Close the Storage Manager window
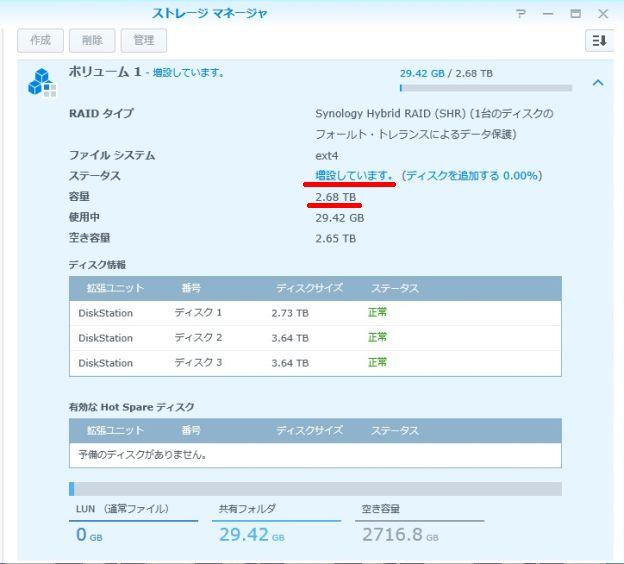 [x=603, y=14]
